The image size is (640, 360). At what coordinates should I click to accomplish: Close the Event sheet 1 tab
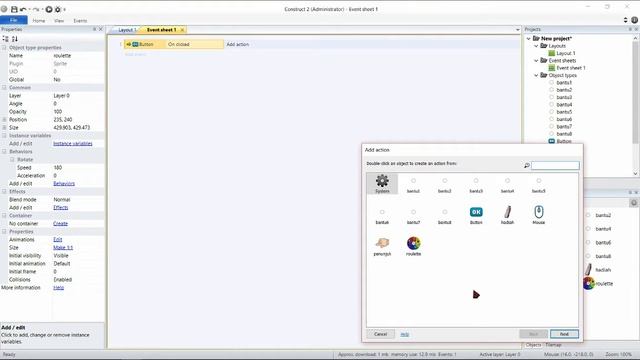[x=182, y=30]
